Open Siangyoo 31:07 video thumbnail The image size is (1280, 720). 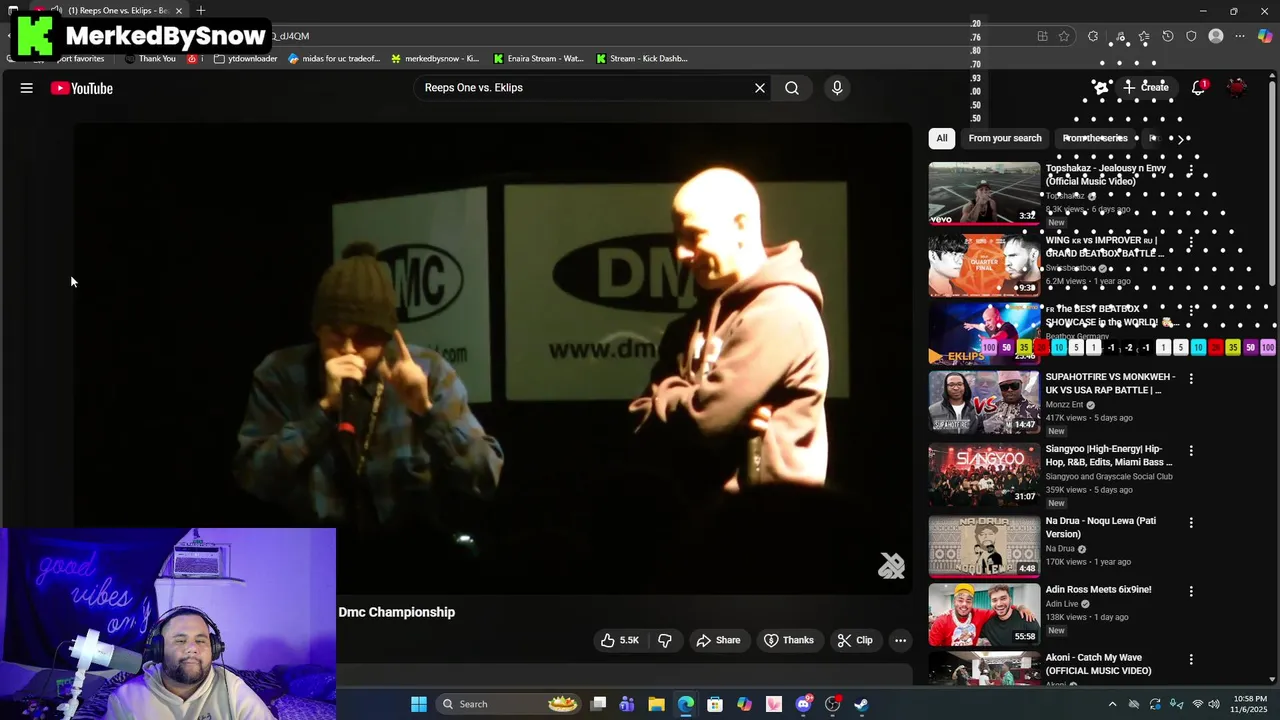(984, 474)
